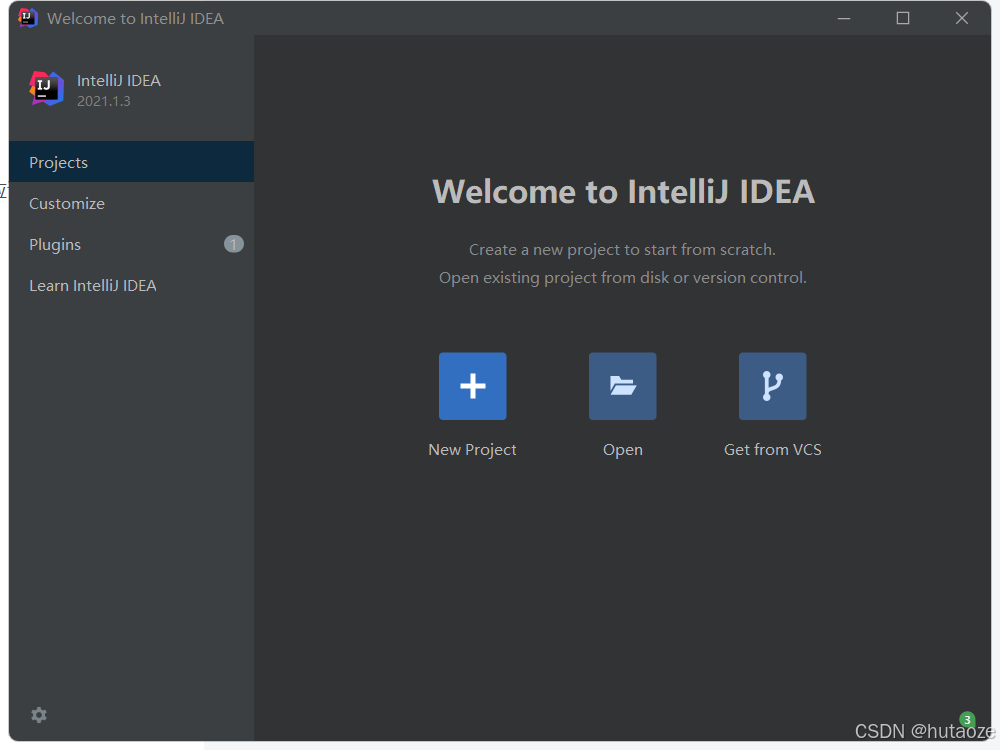Open the settings gear in the sidebar
The image size is (1000, 750).
point(39,715)
